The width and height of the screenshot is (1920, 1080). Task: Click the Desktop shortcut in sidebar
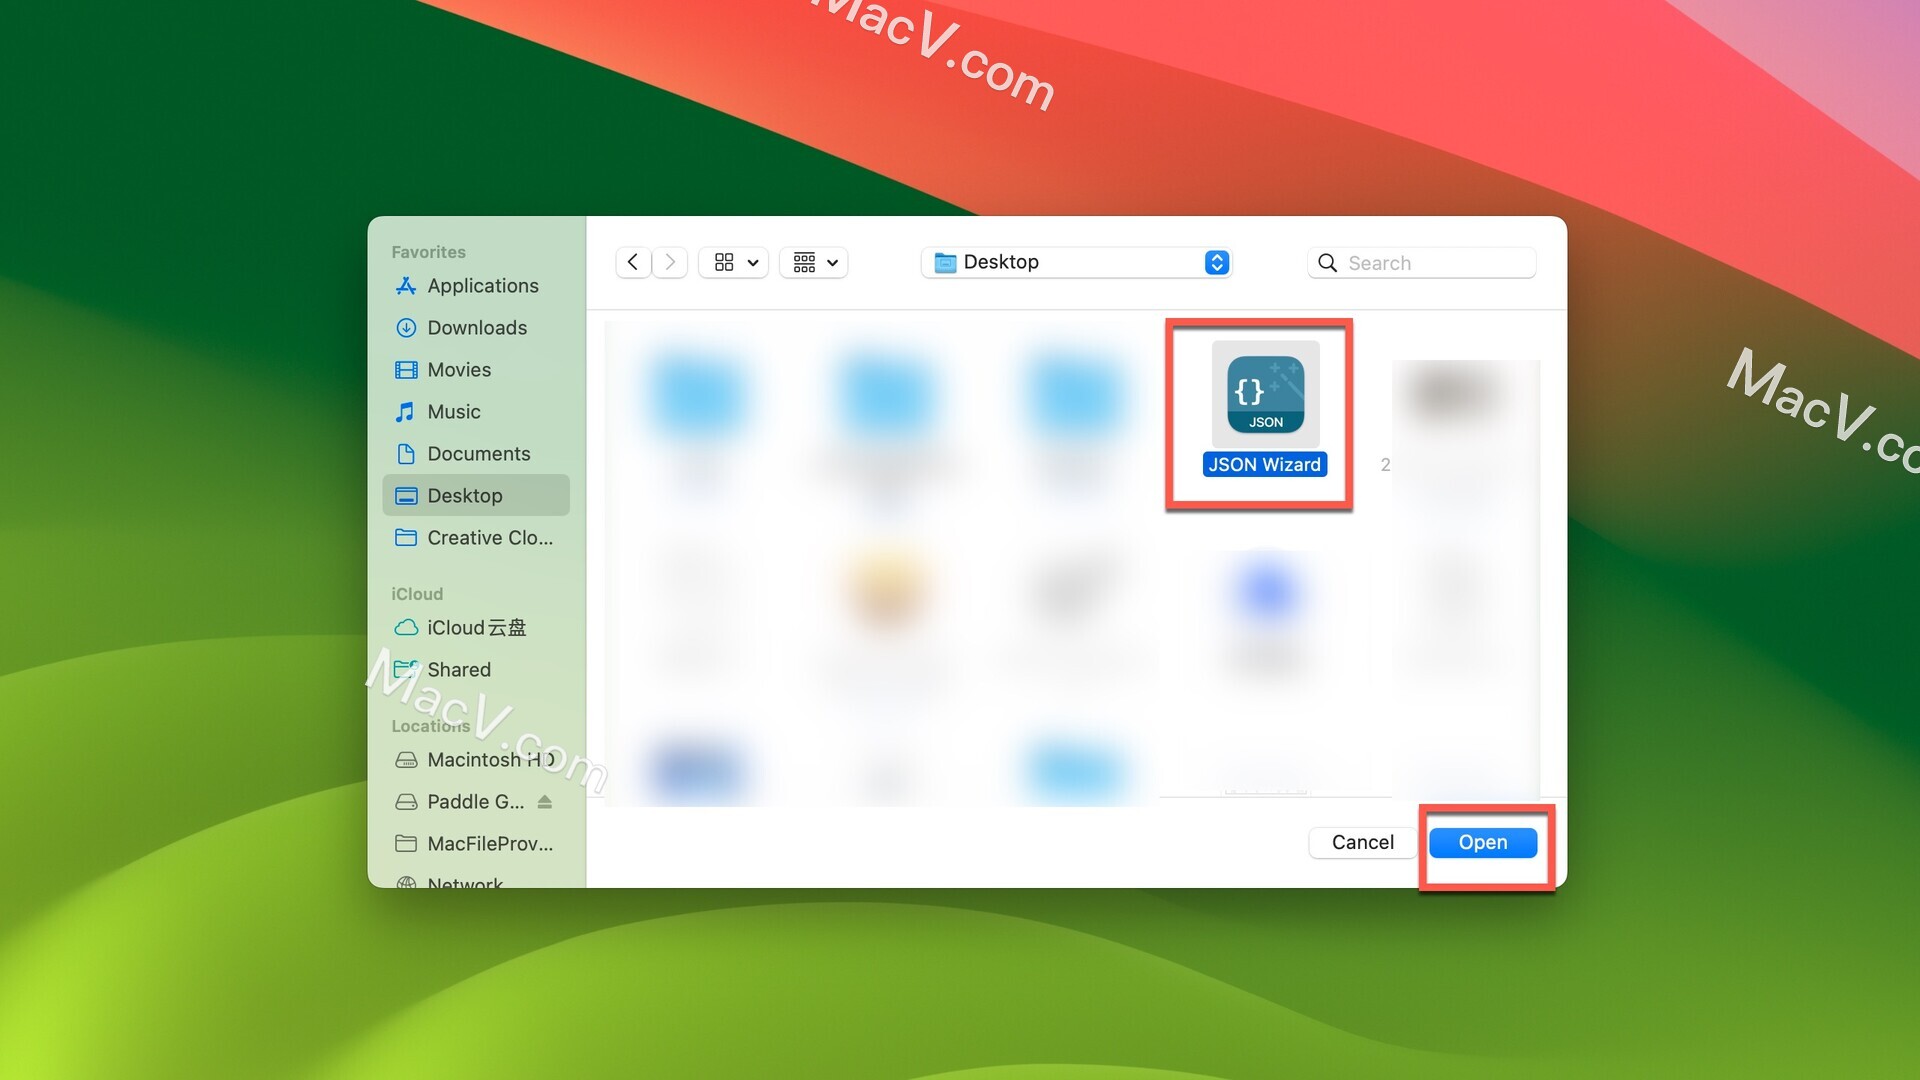(x=464, y=495)
